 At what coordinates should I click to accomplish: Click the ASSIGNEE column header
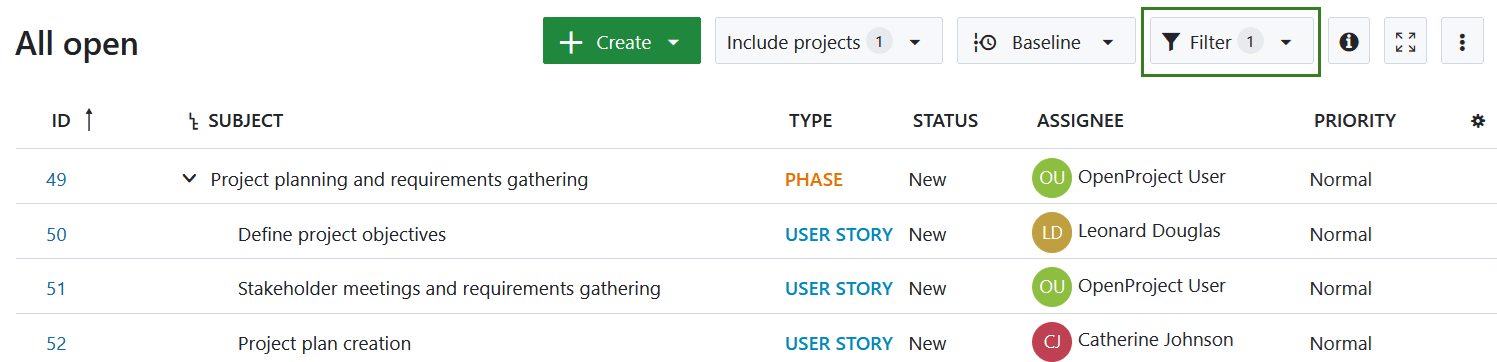click(1080, 120)
